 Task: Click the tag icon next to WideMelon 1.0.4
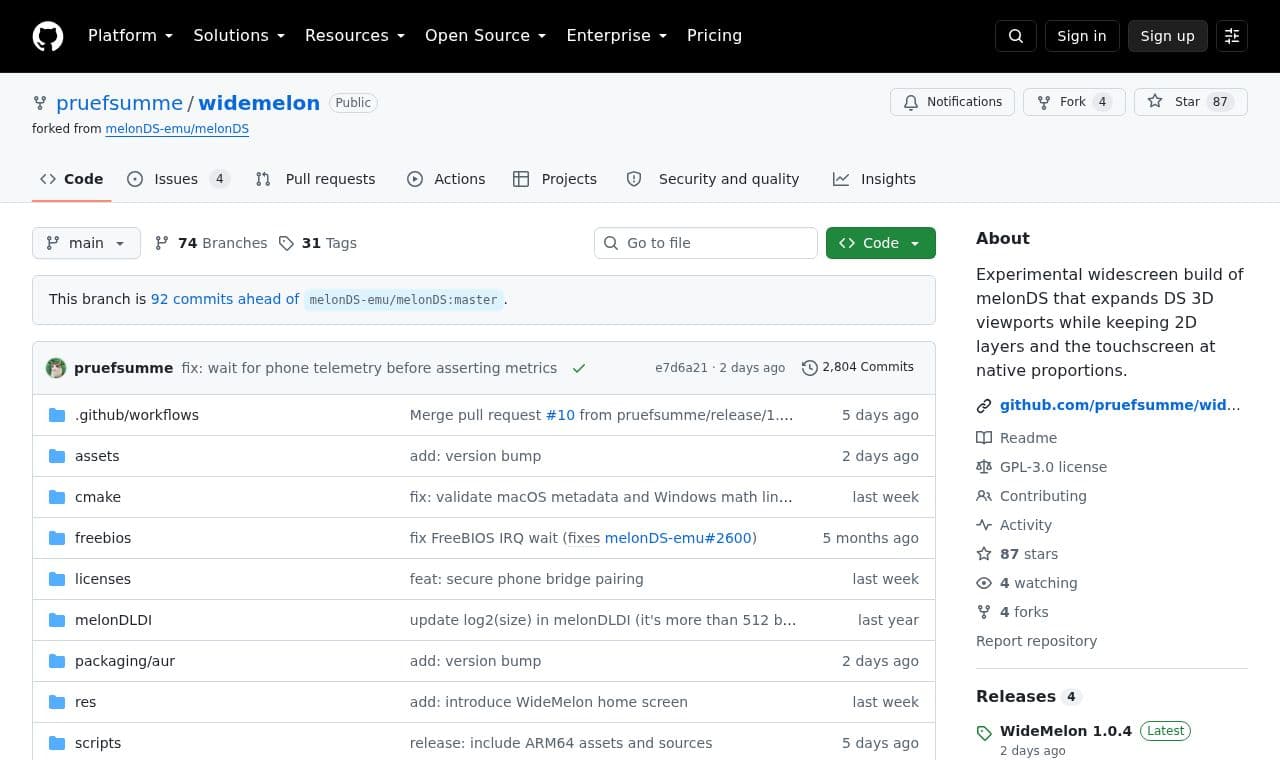(x=984, y=732)
